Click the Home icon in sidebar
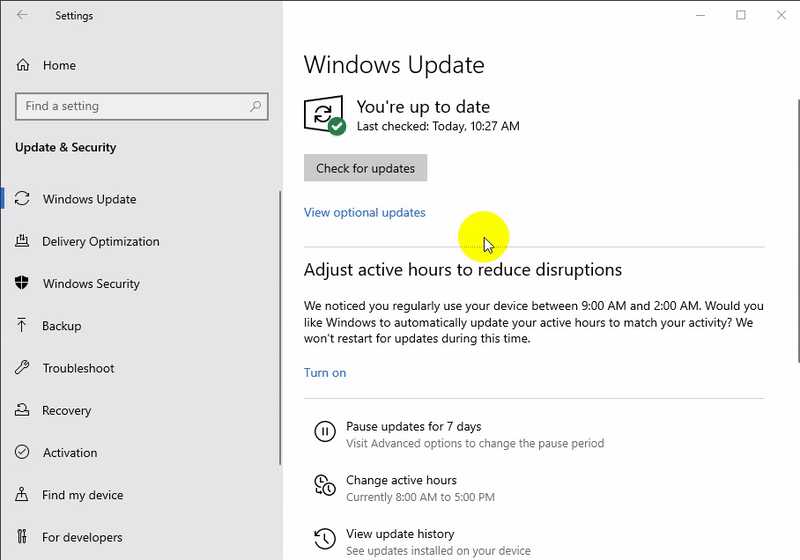The width and height of the screenshot is (800, 560). [x=22, y=65]
